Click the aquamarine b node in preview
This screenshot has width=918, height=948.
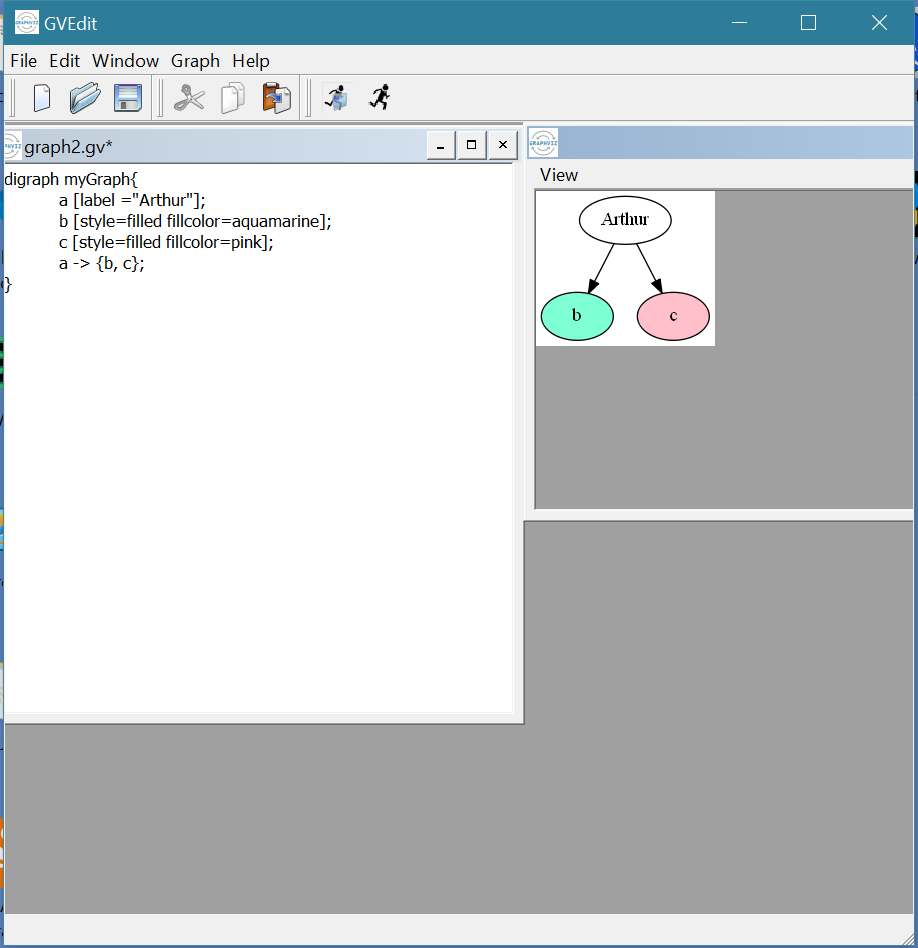[577, 316]
